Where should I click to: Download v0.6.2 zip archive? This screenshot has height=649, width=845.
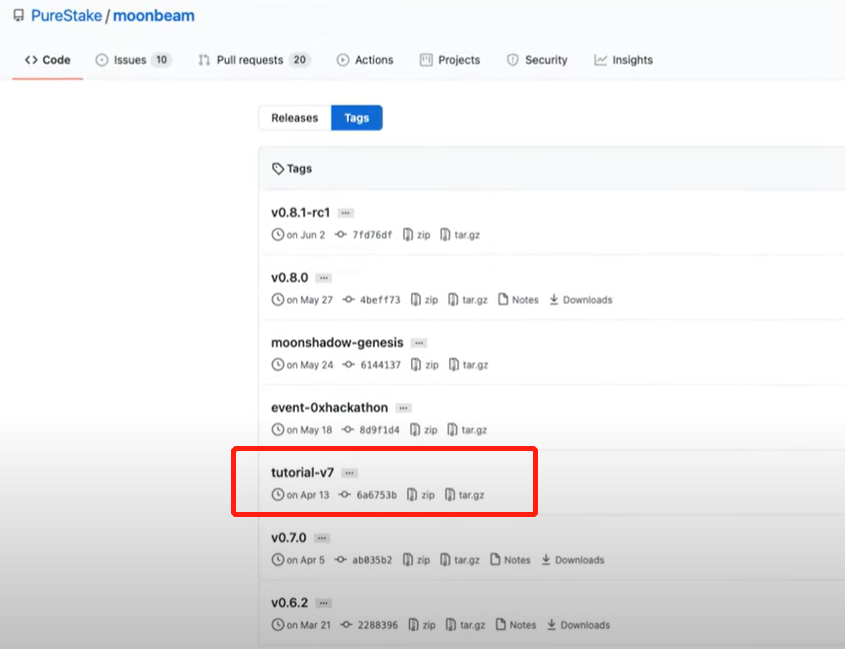point(422,625)
